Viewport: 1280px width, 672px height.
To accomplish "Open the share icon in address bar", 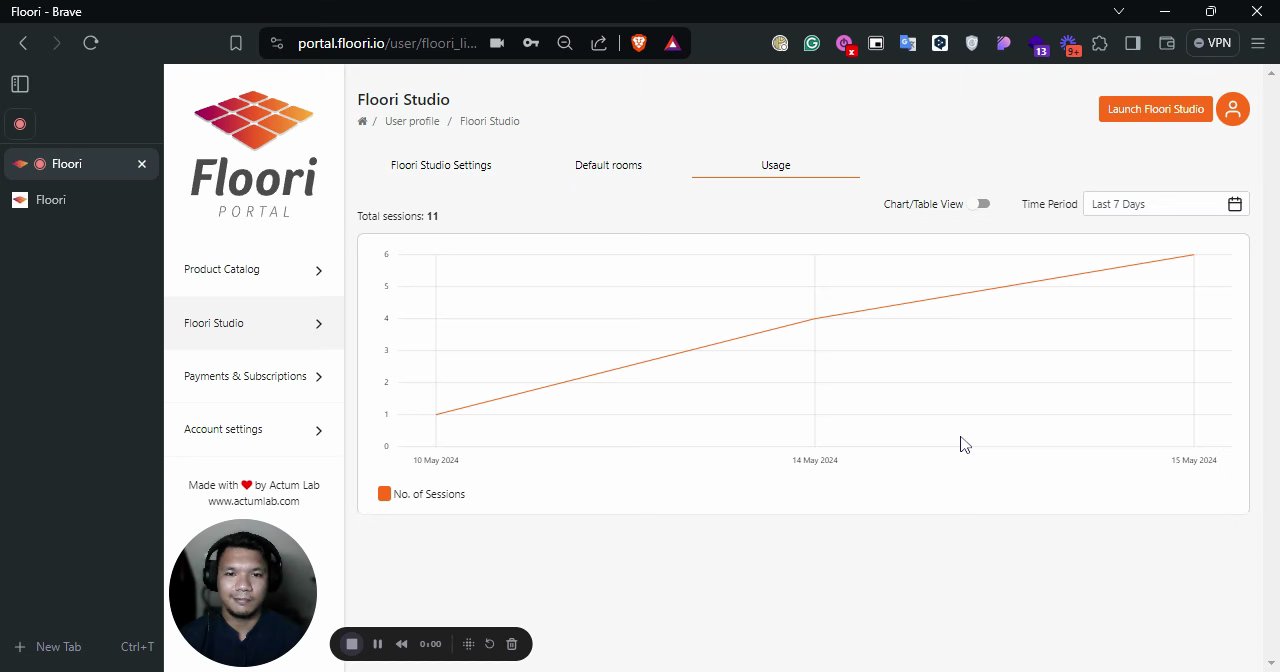I will coord(599,43).
